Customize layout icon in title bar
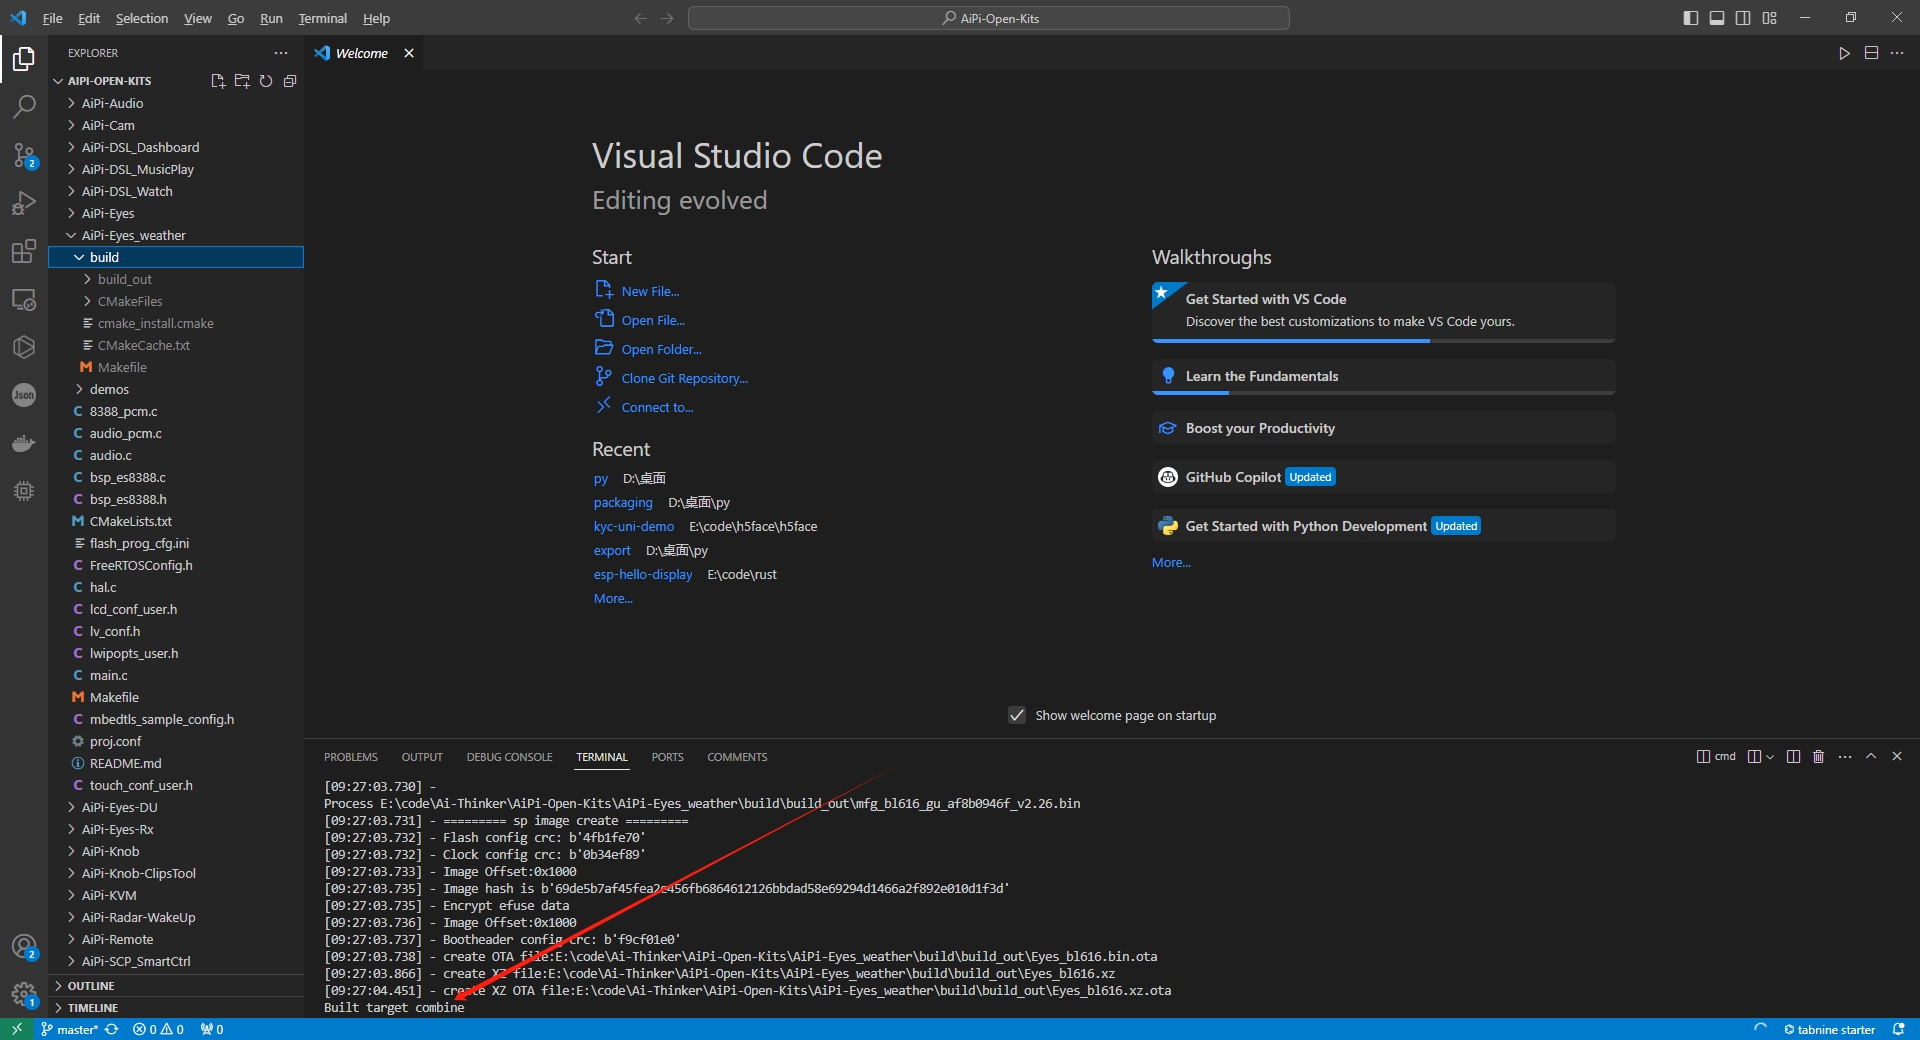Viewport: 1920px width, 1040px height. coord(1770,18)
